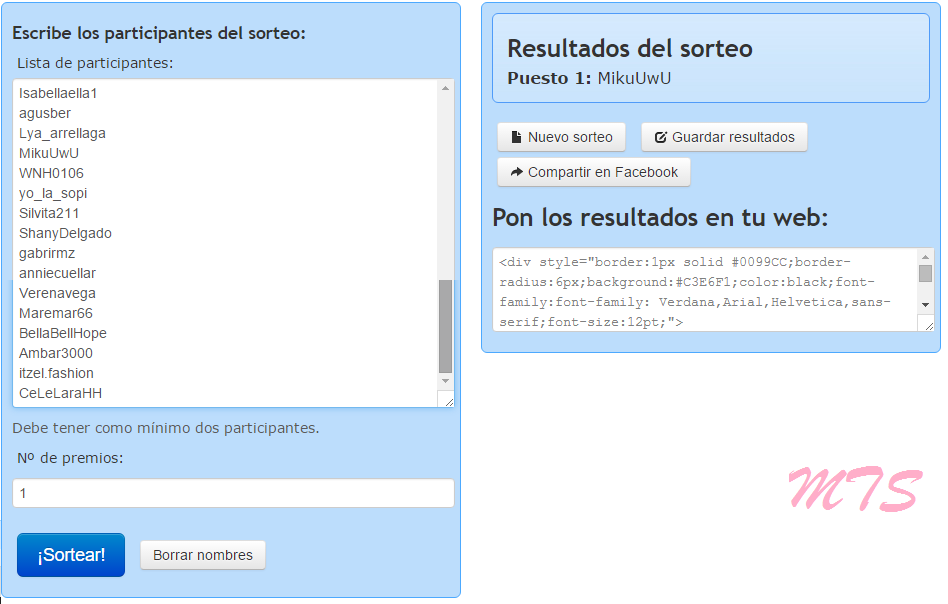Click the Lista de participantes label

pos(95,63)
